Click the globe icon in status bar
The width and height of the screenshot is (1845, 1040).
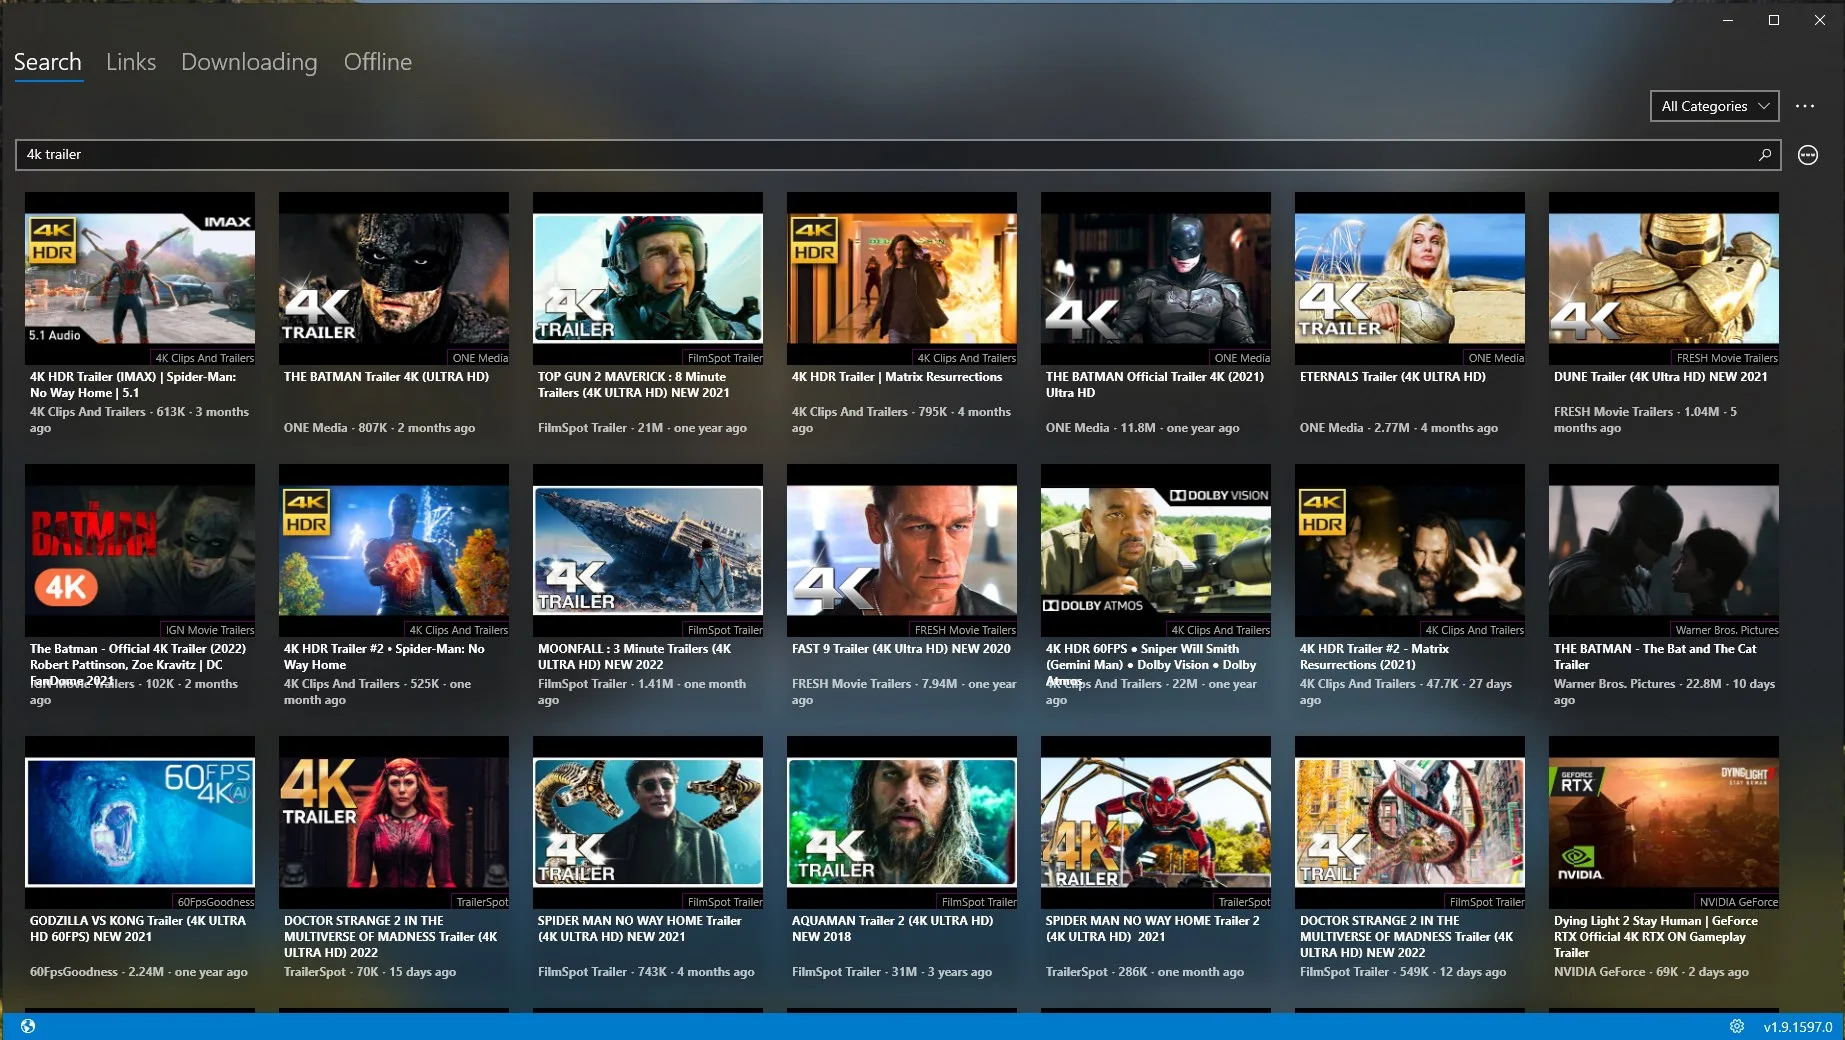tap(28, 1026)
